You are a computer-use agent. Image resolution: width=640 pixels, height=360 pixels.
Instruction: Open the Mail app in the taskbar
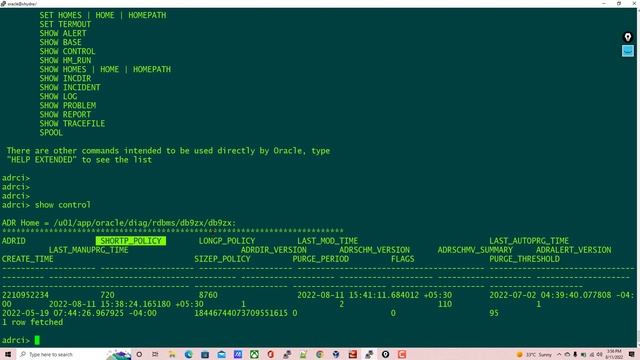point(221,354)
